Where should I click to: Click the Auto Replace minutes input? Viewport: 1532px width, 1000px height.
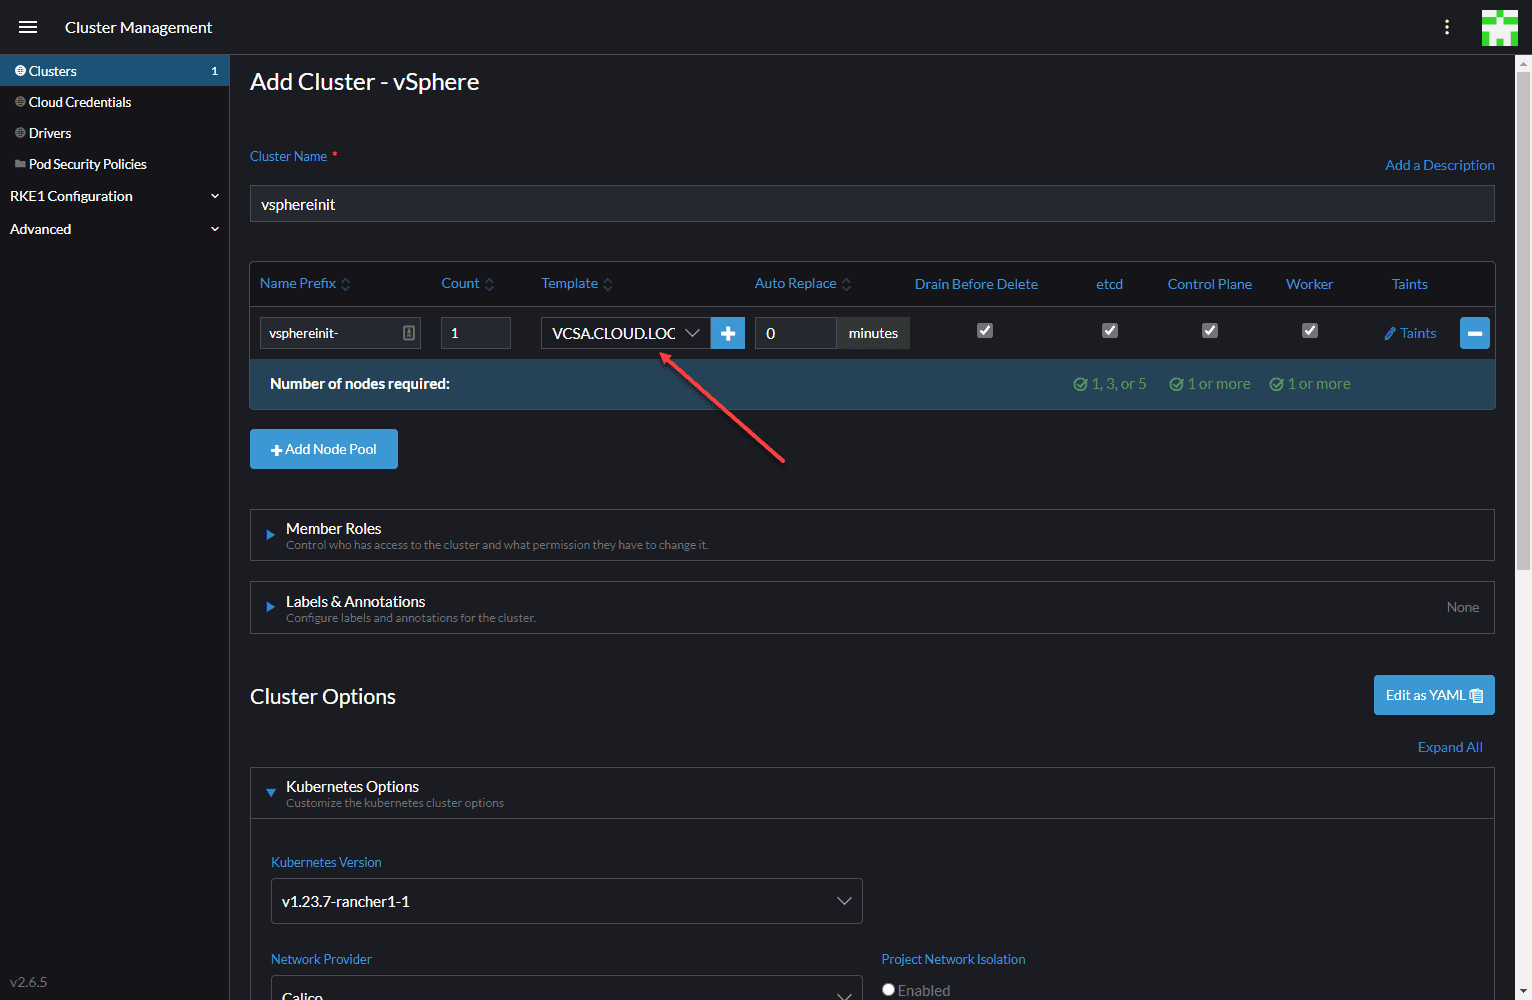[x=796, y=333]
